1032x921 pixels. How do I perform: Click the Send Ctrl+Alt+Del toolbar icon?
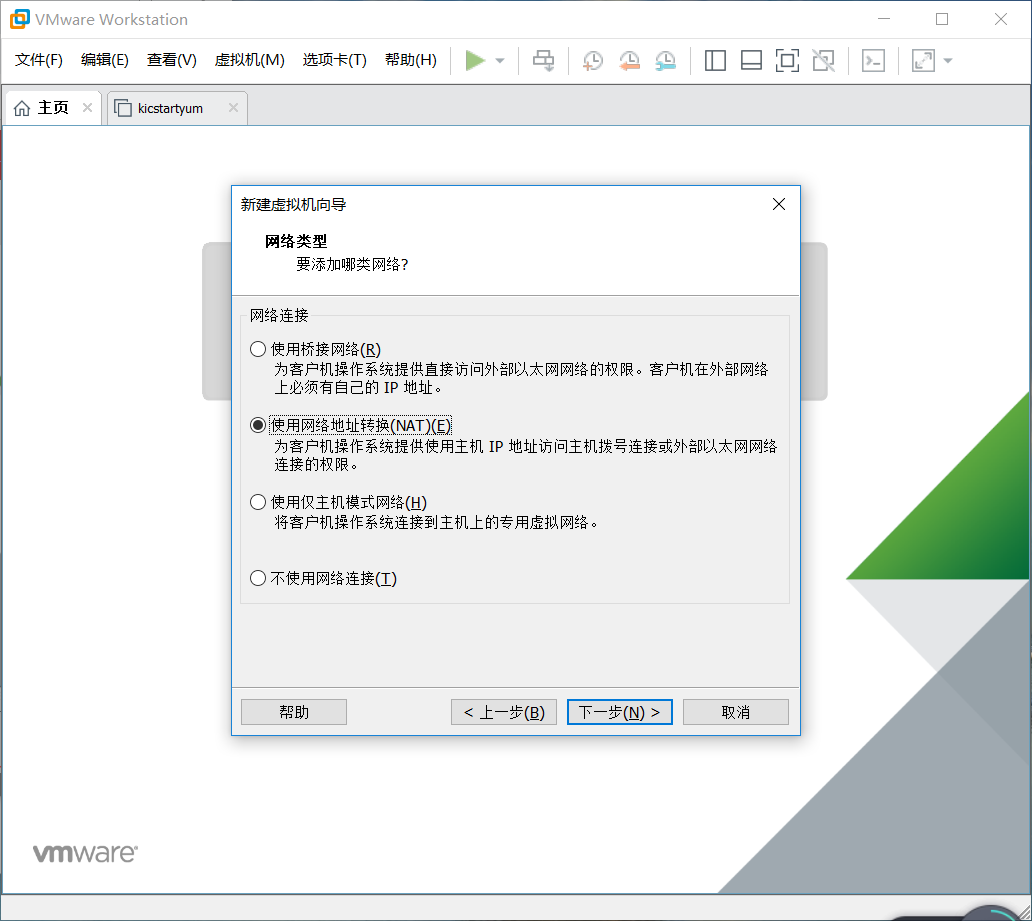click(x=544, y=61)
